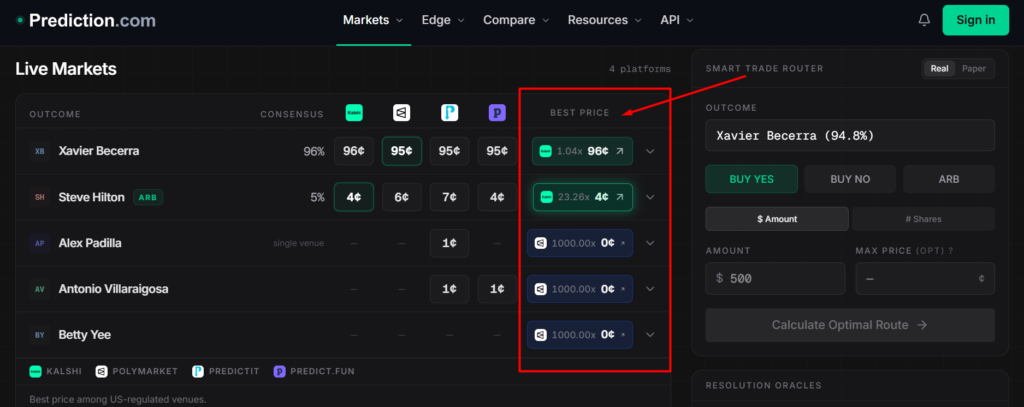Click the Predict.fun legend icon below table
Image resolution: width=1024 pixels, height=407 pixels.
(280, 371)
